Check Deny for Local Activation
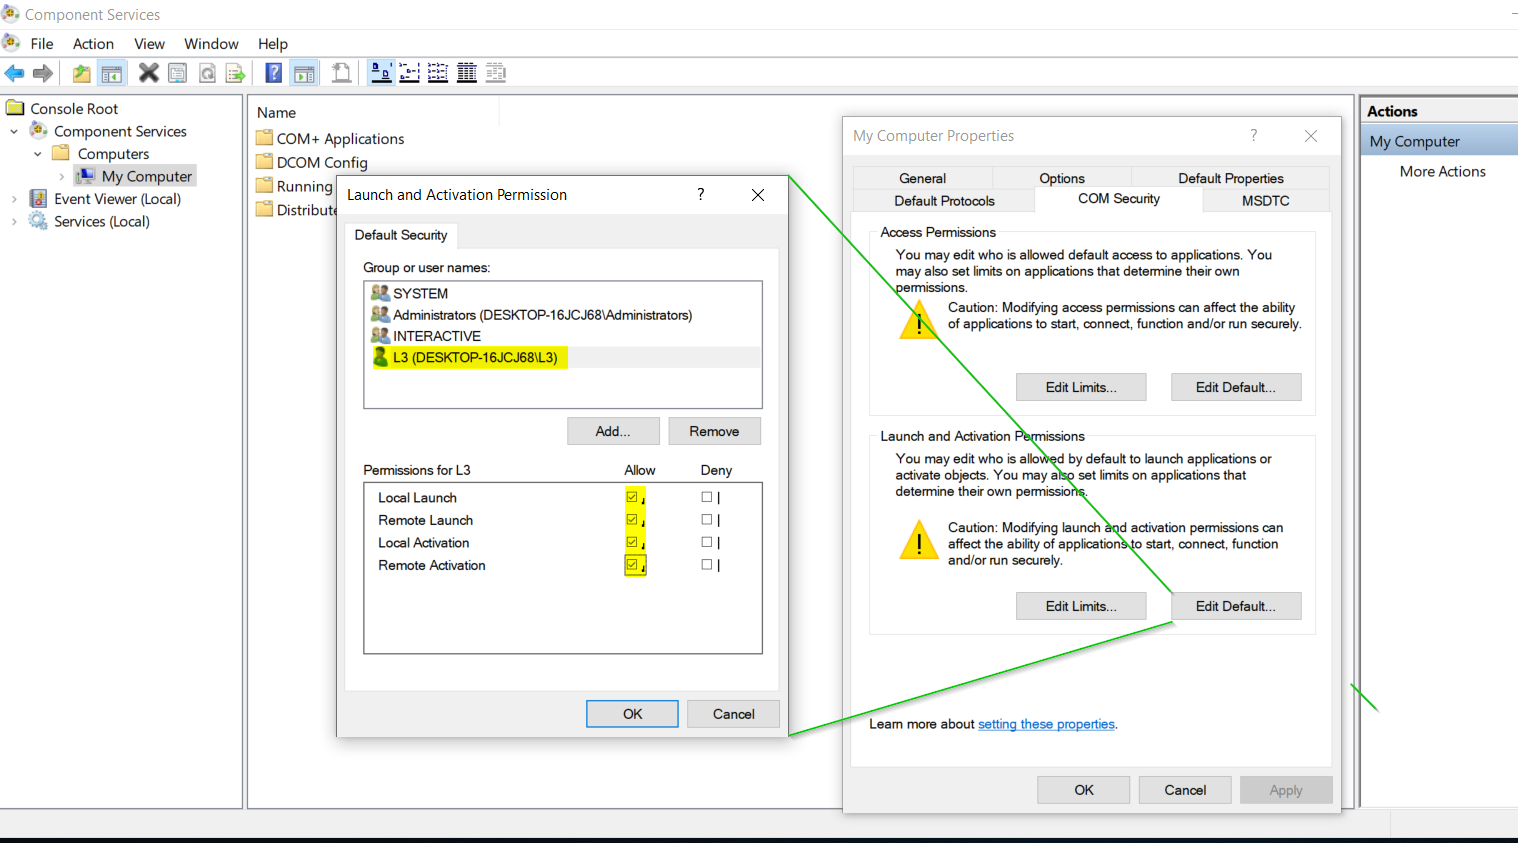 pos(707,542)
